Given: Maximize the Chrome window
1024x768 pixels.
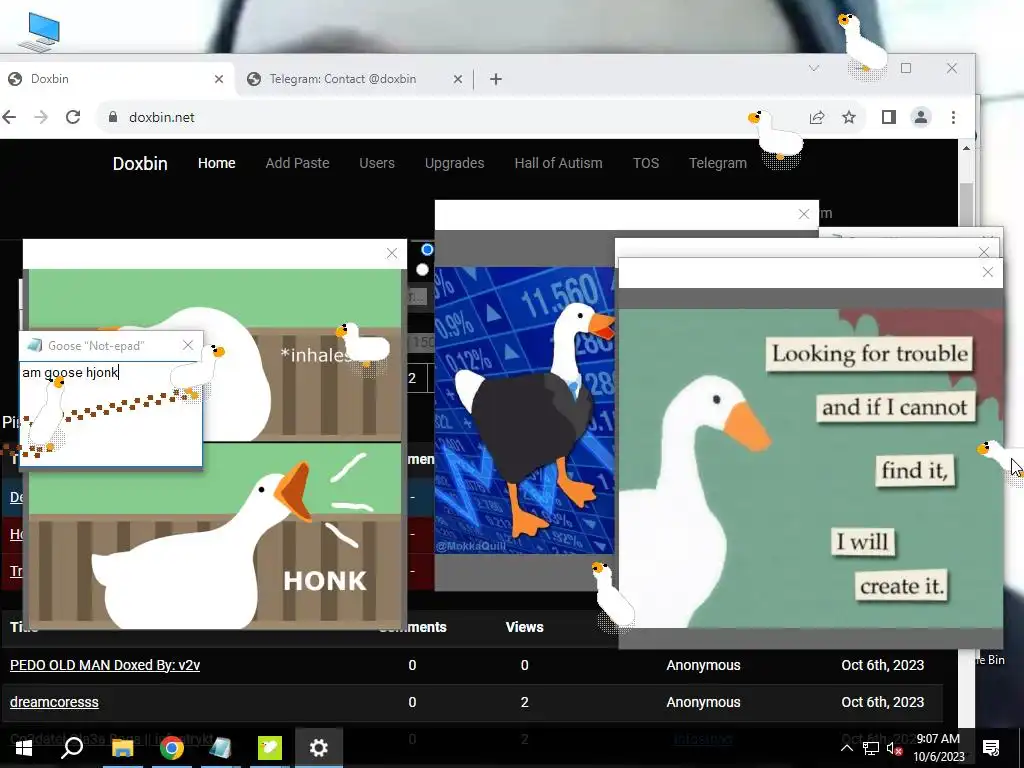Looking at the screenshot, I should (906, 68).
